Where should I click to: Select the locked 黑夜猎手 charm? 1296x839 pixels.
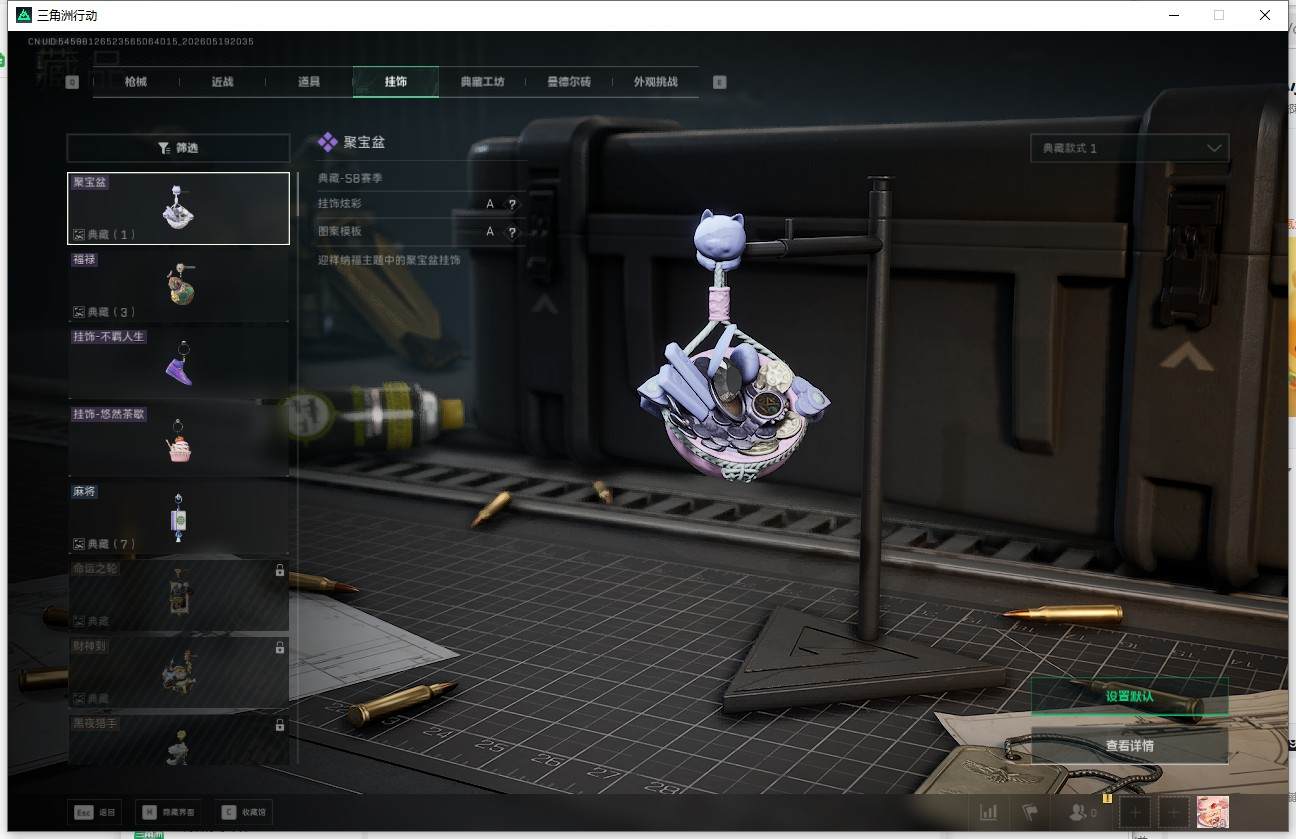[x=178, y=740]
